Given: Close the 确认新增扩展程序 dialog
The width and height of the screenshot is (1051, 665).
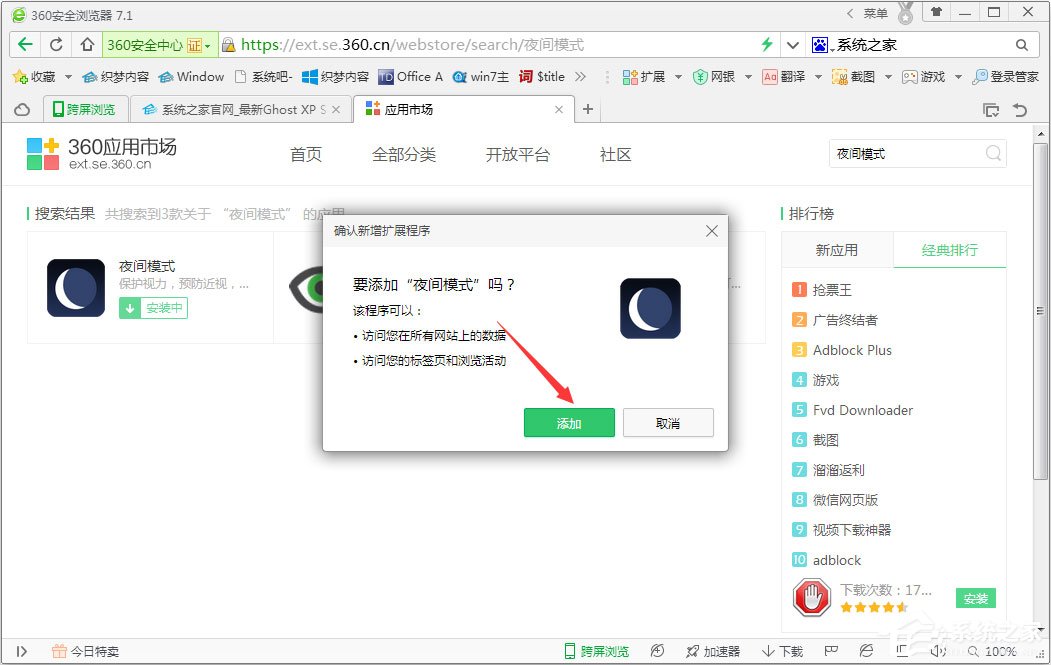Looking at the screenshot, I should pyautogui.click(x=712, y=231).
